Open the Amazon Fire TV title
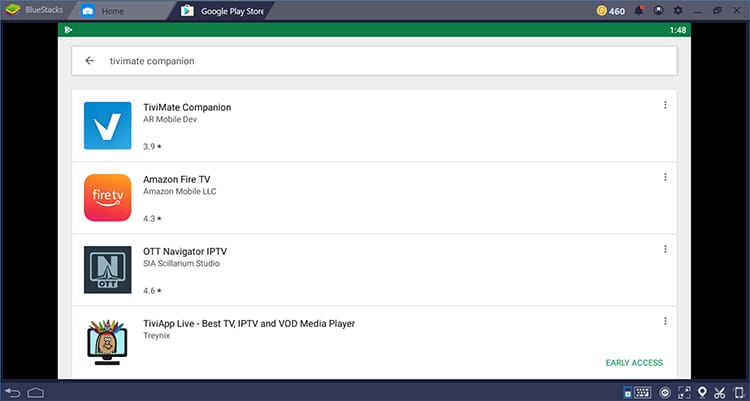 tap(176, 179)
